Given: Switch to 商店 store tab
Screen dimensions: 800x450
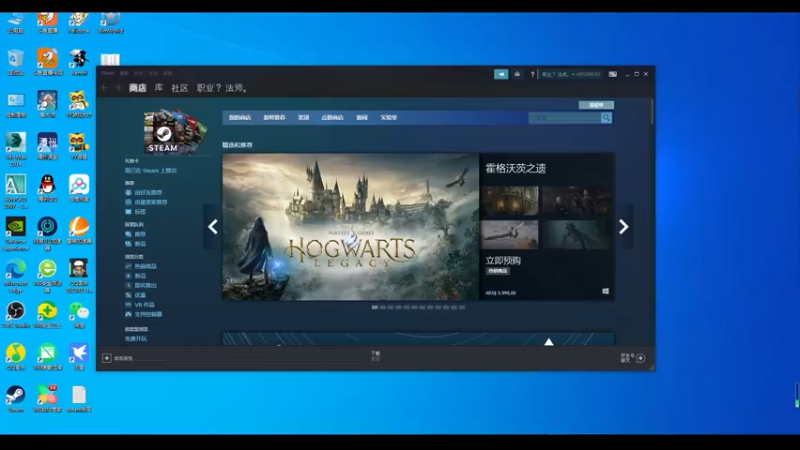Looking at the screenshot, I should click(x=138, y=88).
